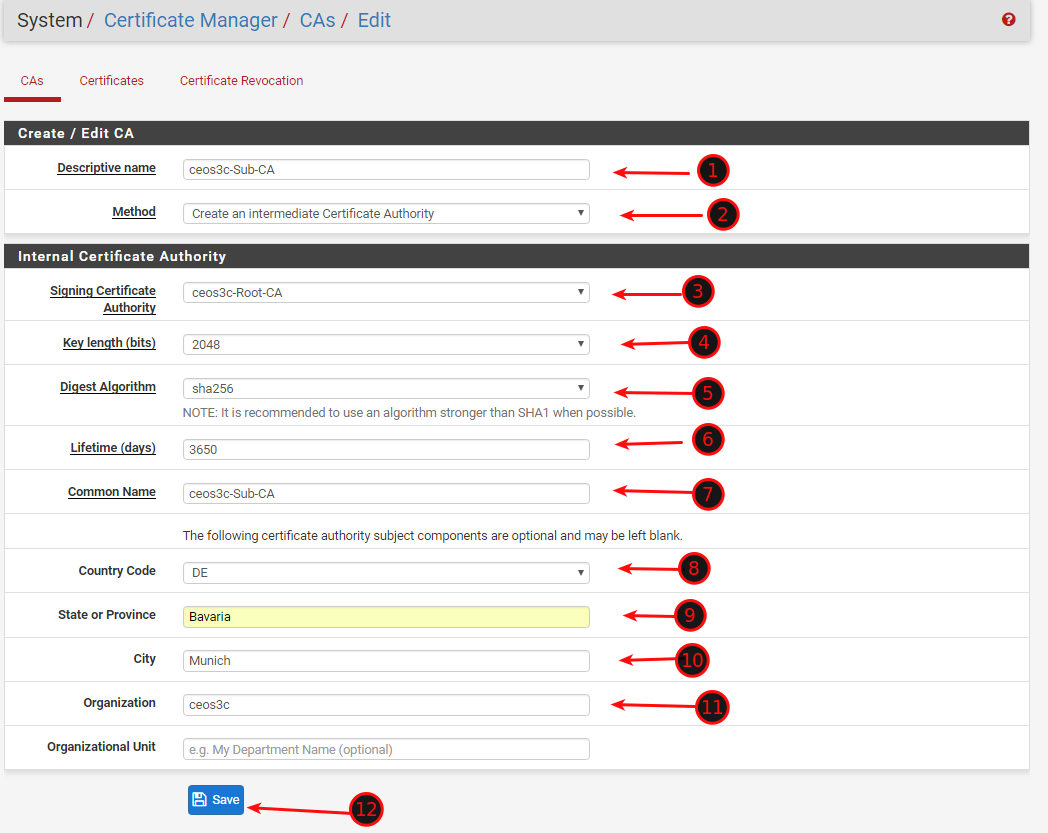The image size is (1048, 833).
Task: Select the City input field
Action: click(x=386, y=661)
